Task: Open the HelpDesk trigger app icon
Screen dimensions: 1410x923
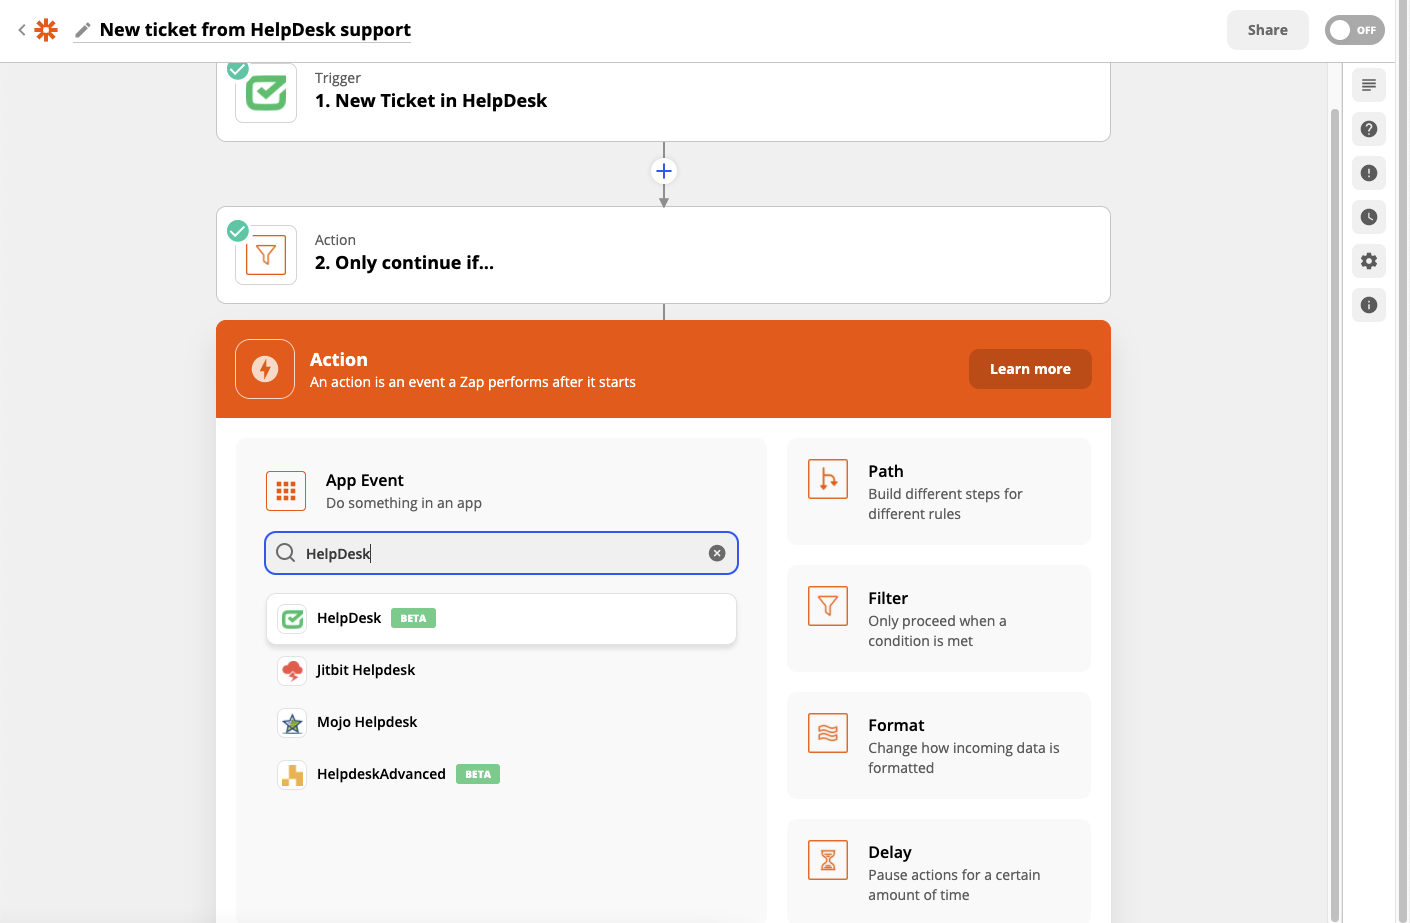Action: (x=266, y=93)
